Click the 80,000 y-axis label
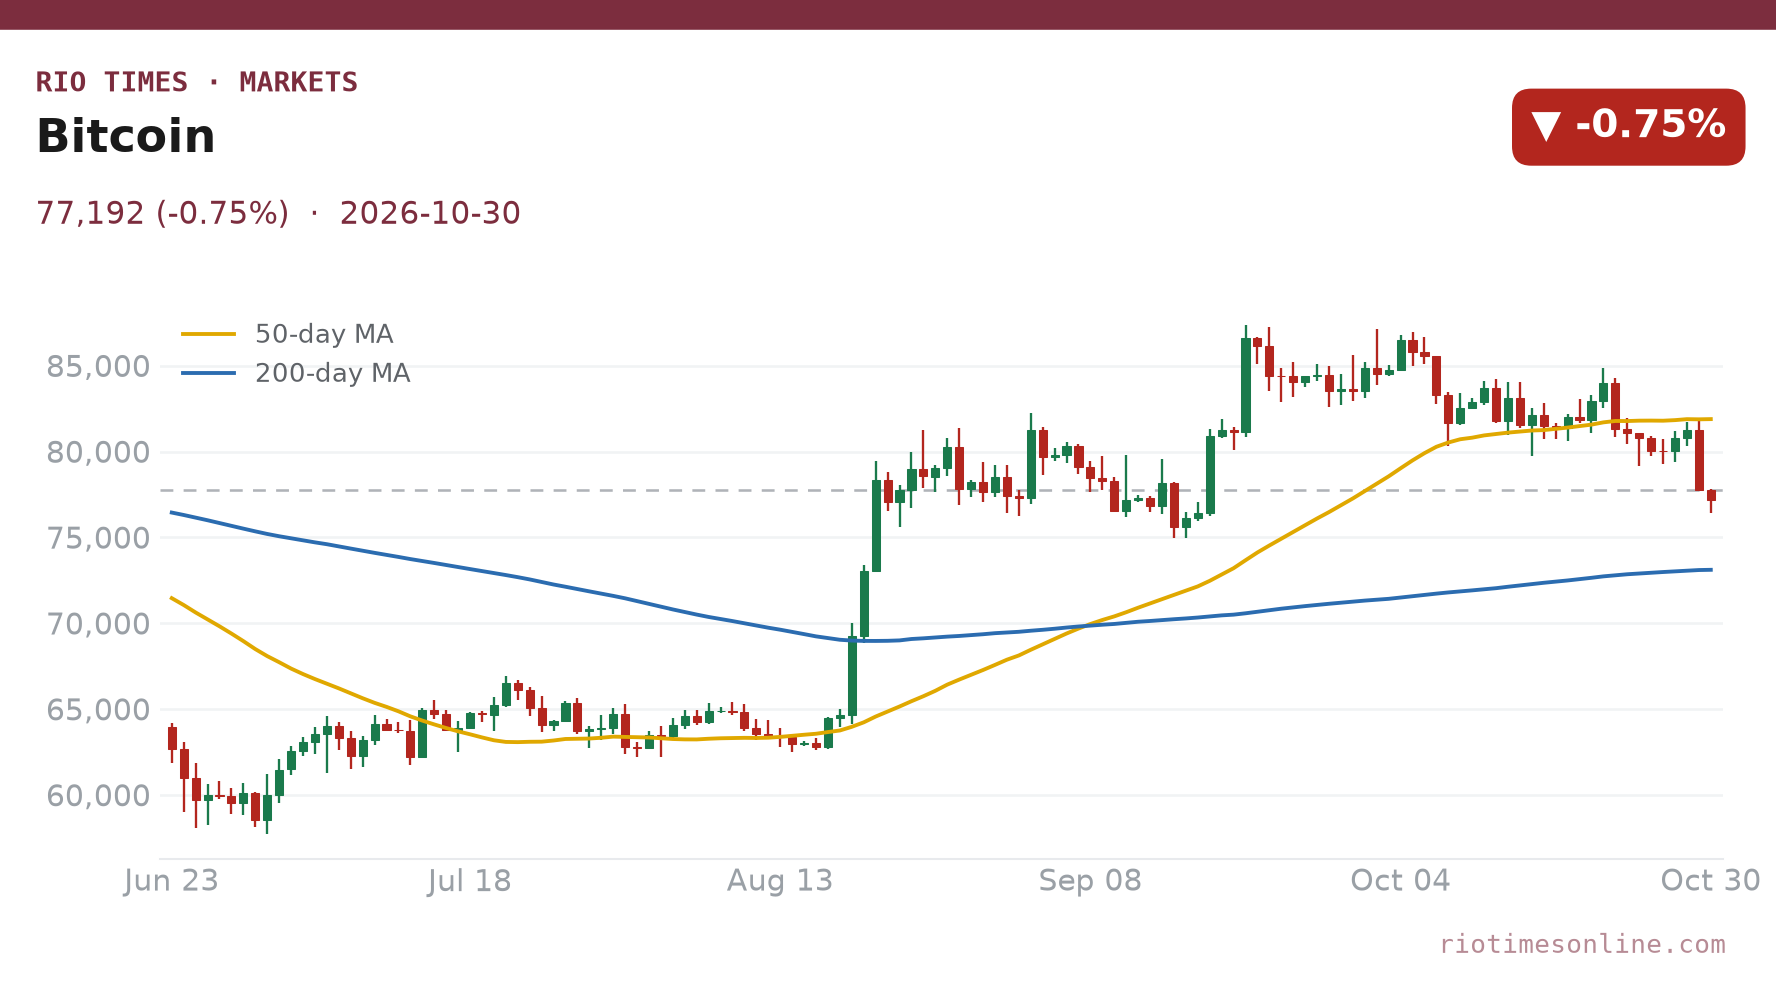 (98, 453)
